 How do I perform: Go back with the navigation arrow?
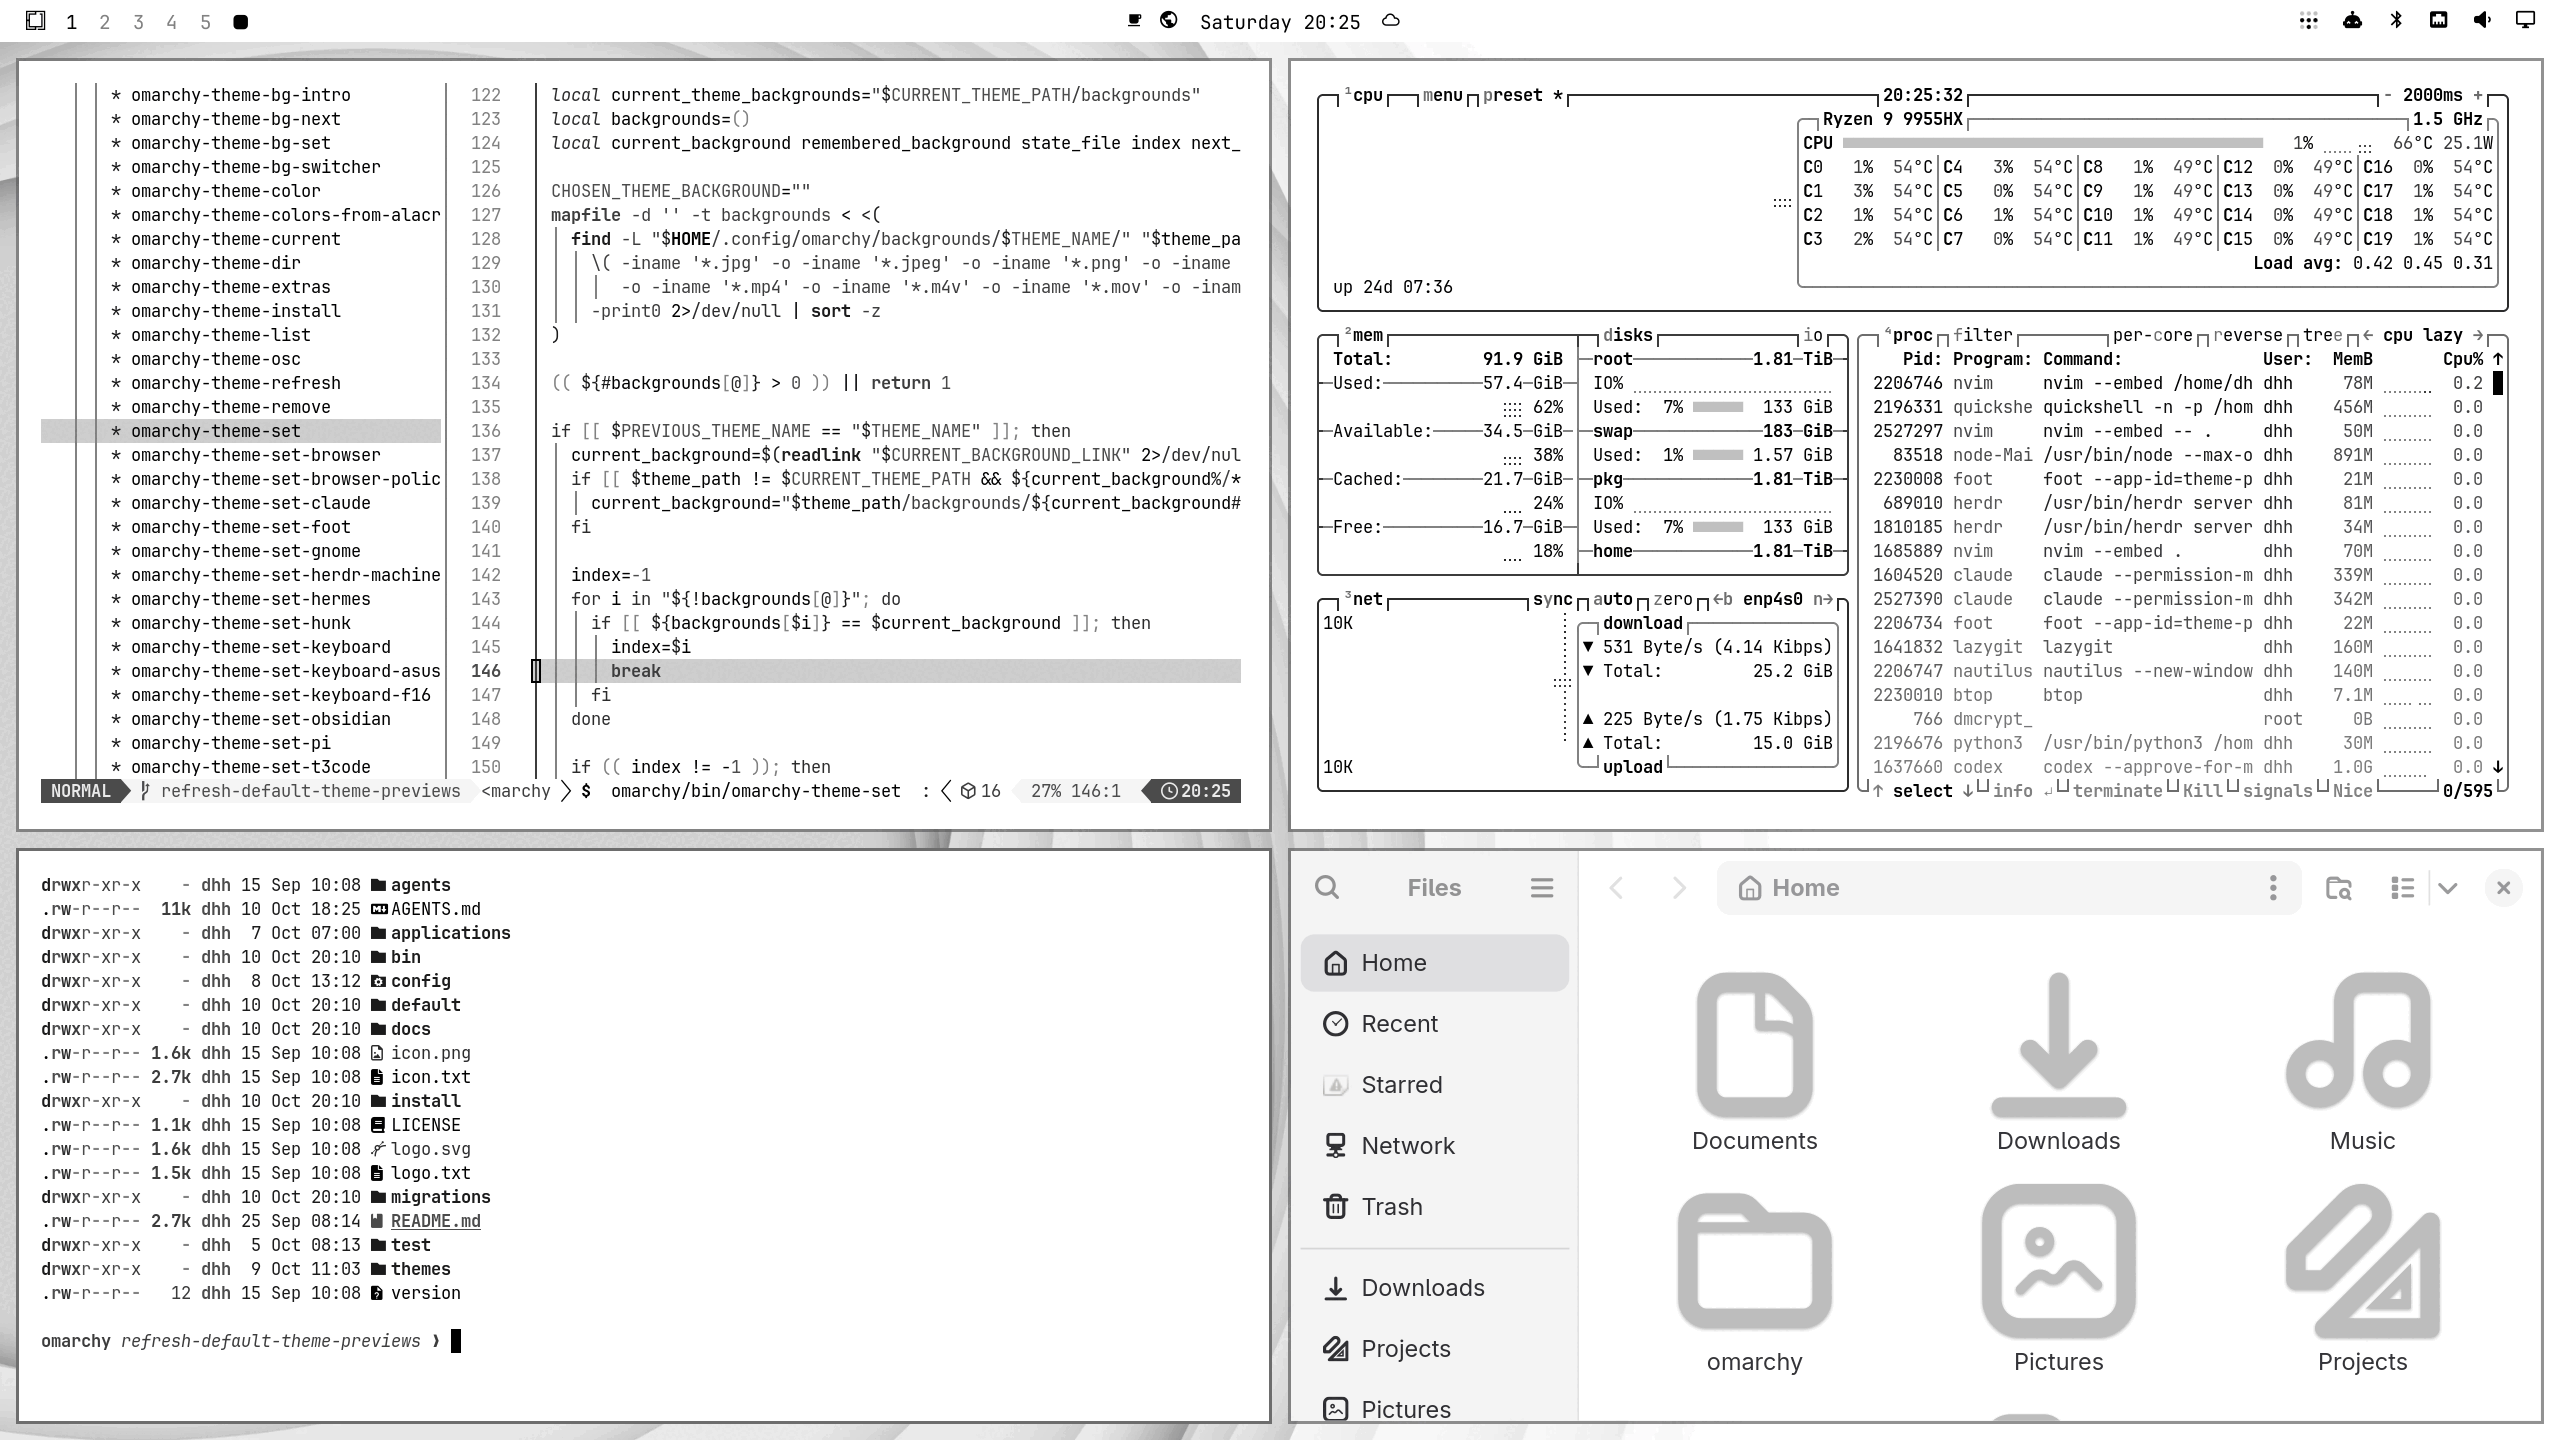1616,887
